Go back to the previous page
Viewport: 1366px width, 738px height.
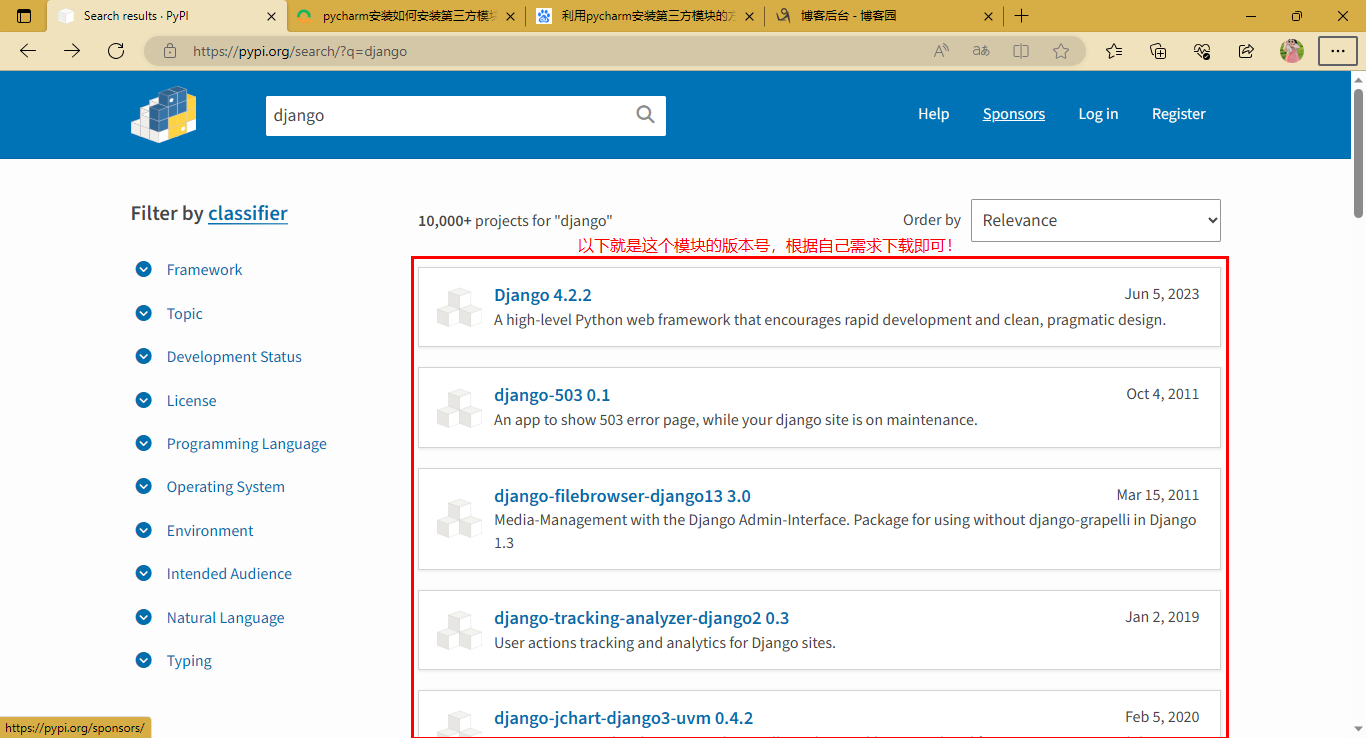28,51
